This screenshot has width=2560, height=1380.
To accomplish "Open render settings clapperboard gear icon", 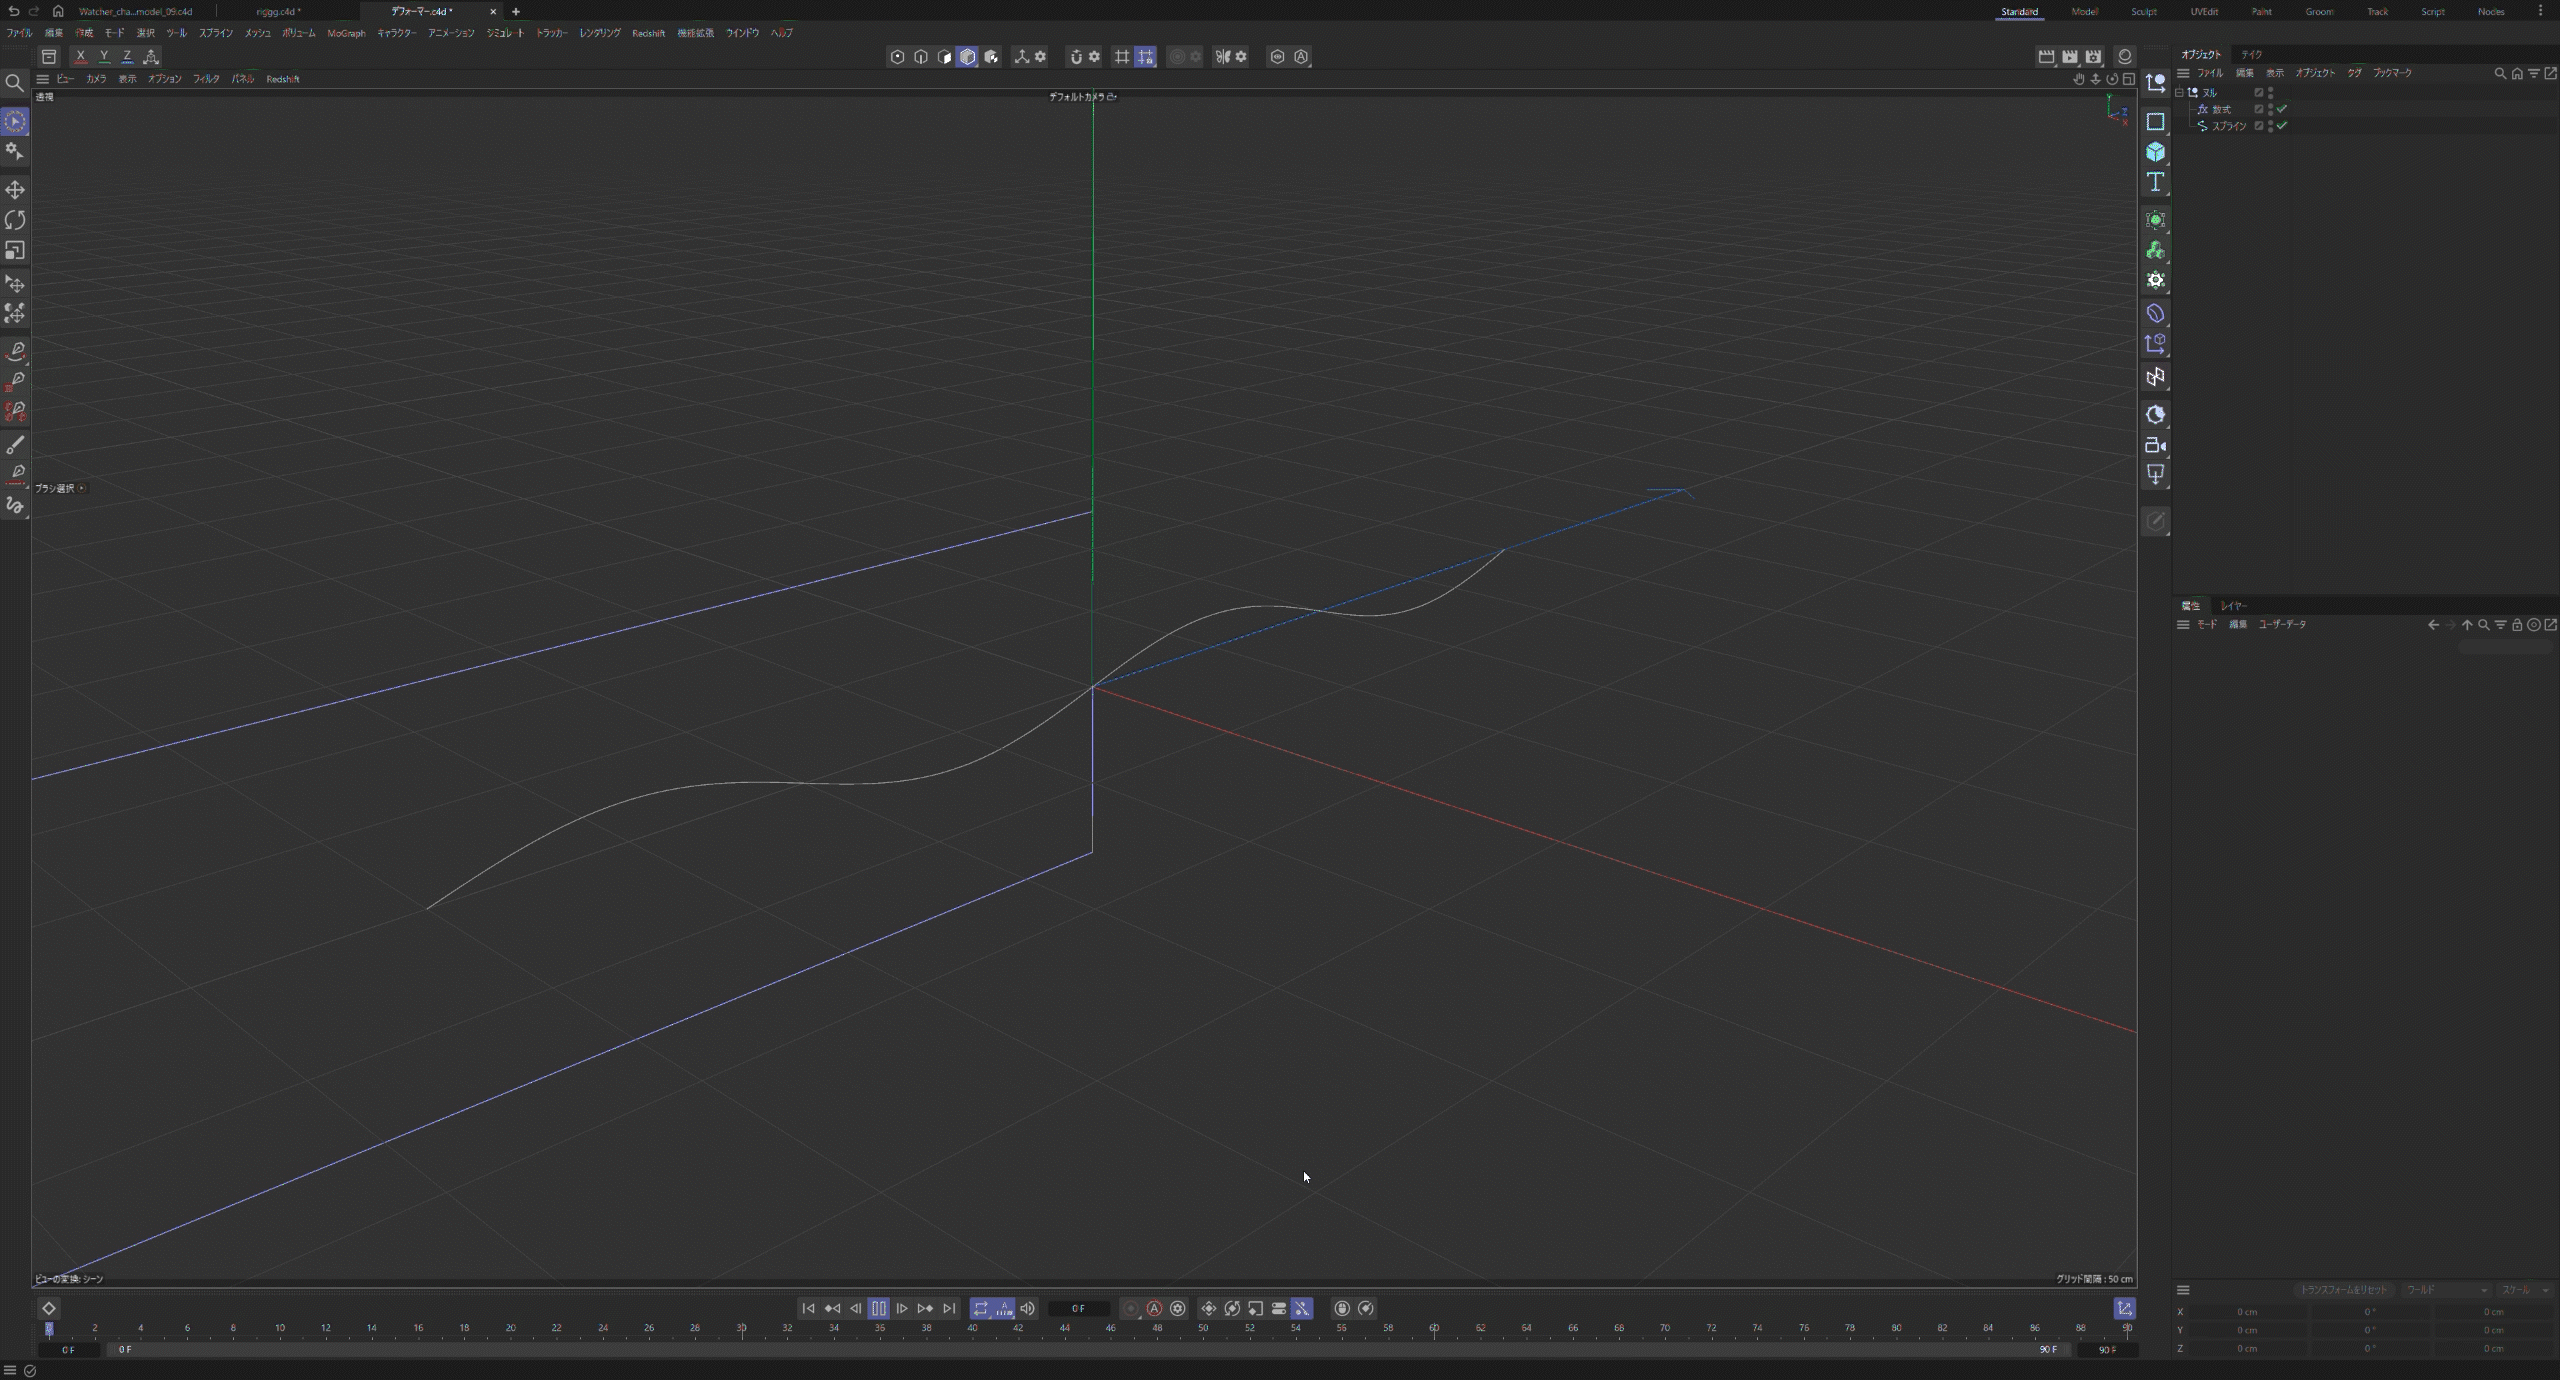I will (2093, 56).
